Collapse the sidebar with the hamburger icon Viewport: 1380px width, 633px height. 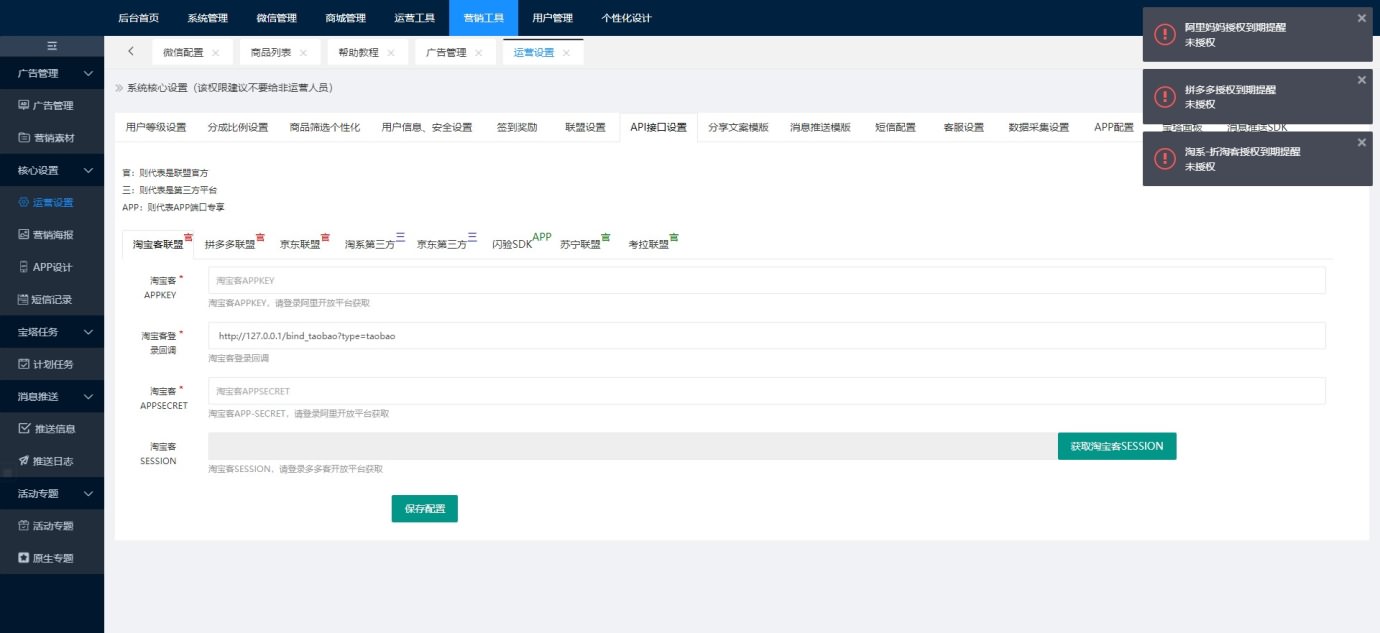click(52, 46)
